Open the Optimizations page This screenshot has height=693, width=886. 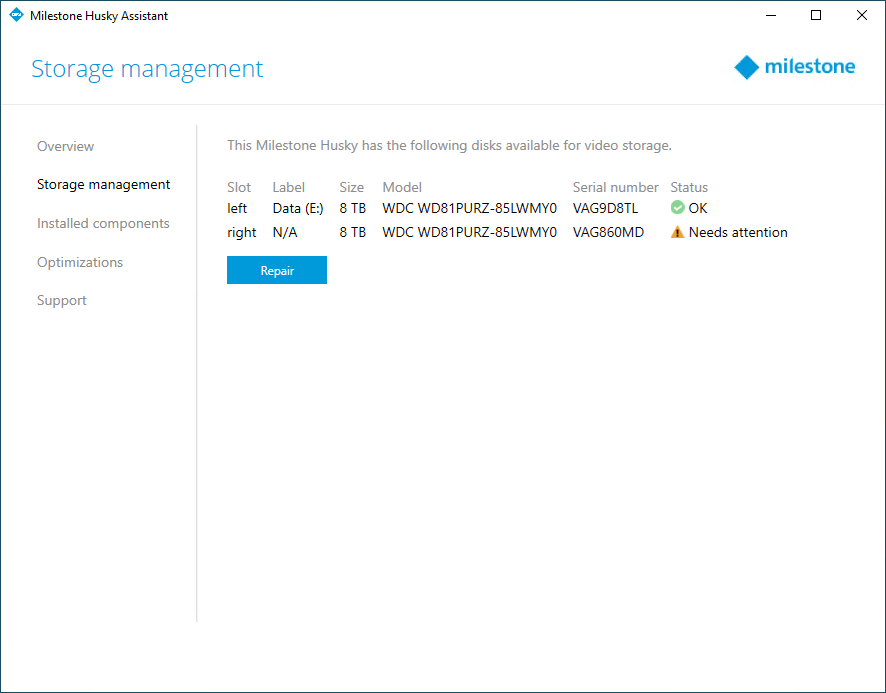[80, 262]
